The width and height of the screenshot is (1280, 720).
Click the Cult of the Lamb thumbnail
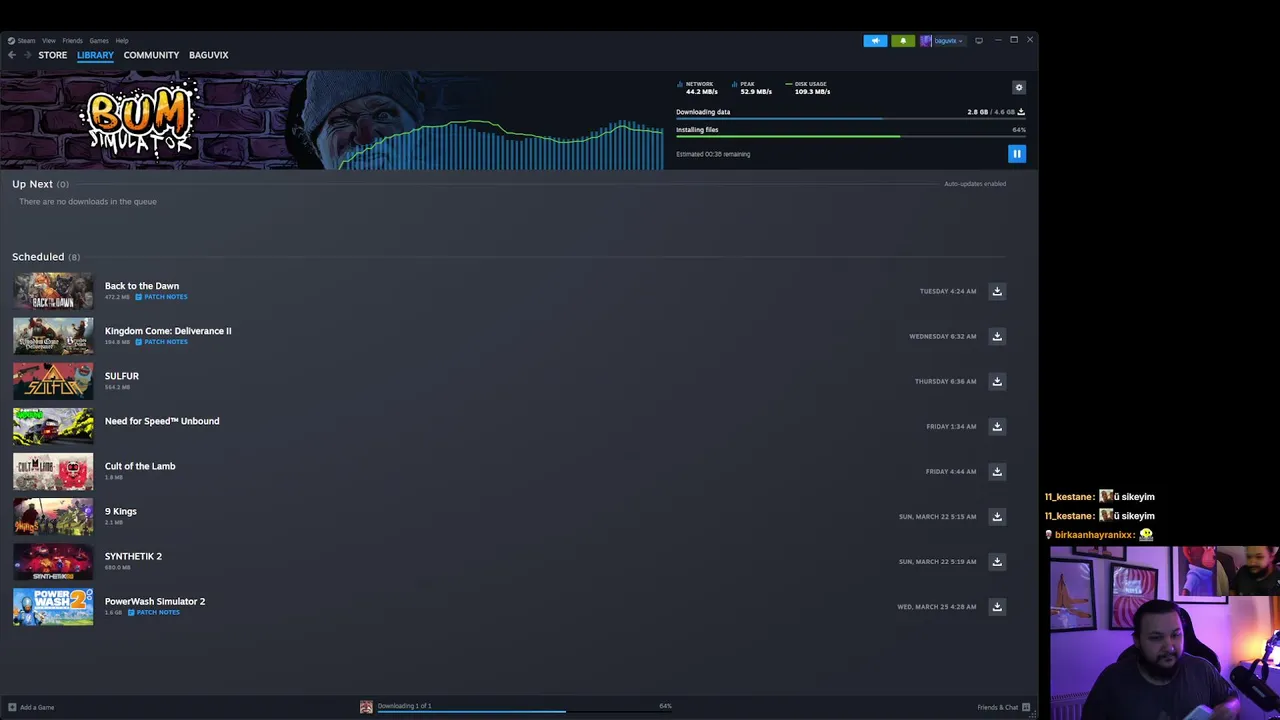(x=53, y=471)
